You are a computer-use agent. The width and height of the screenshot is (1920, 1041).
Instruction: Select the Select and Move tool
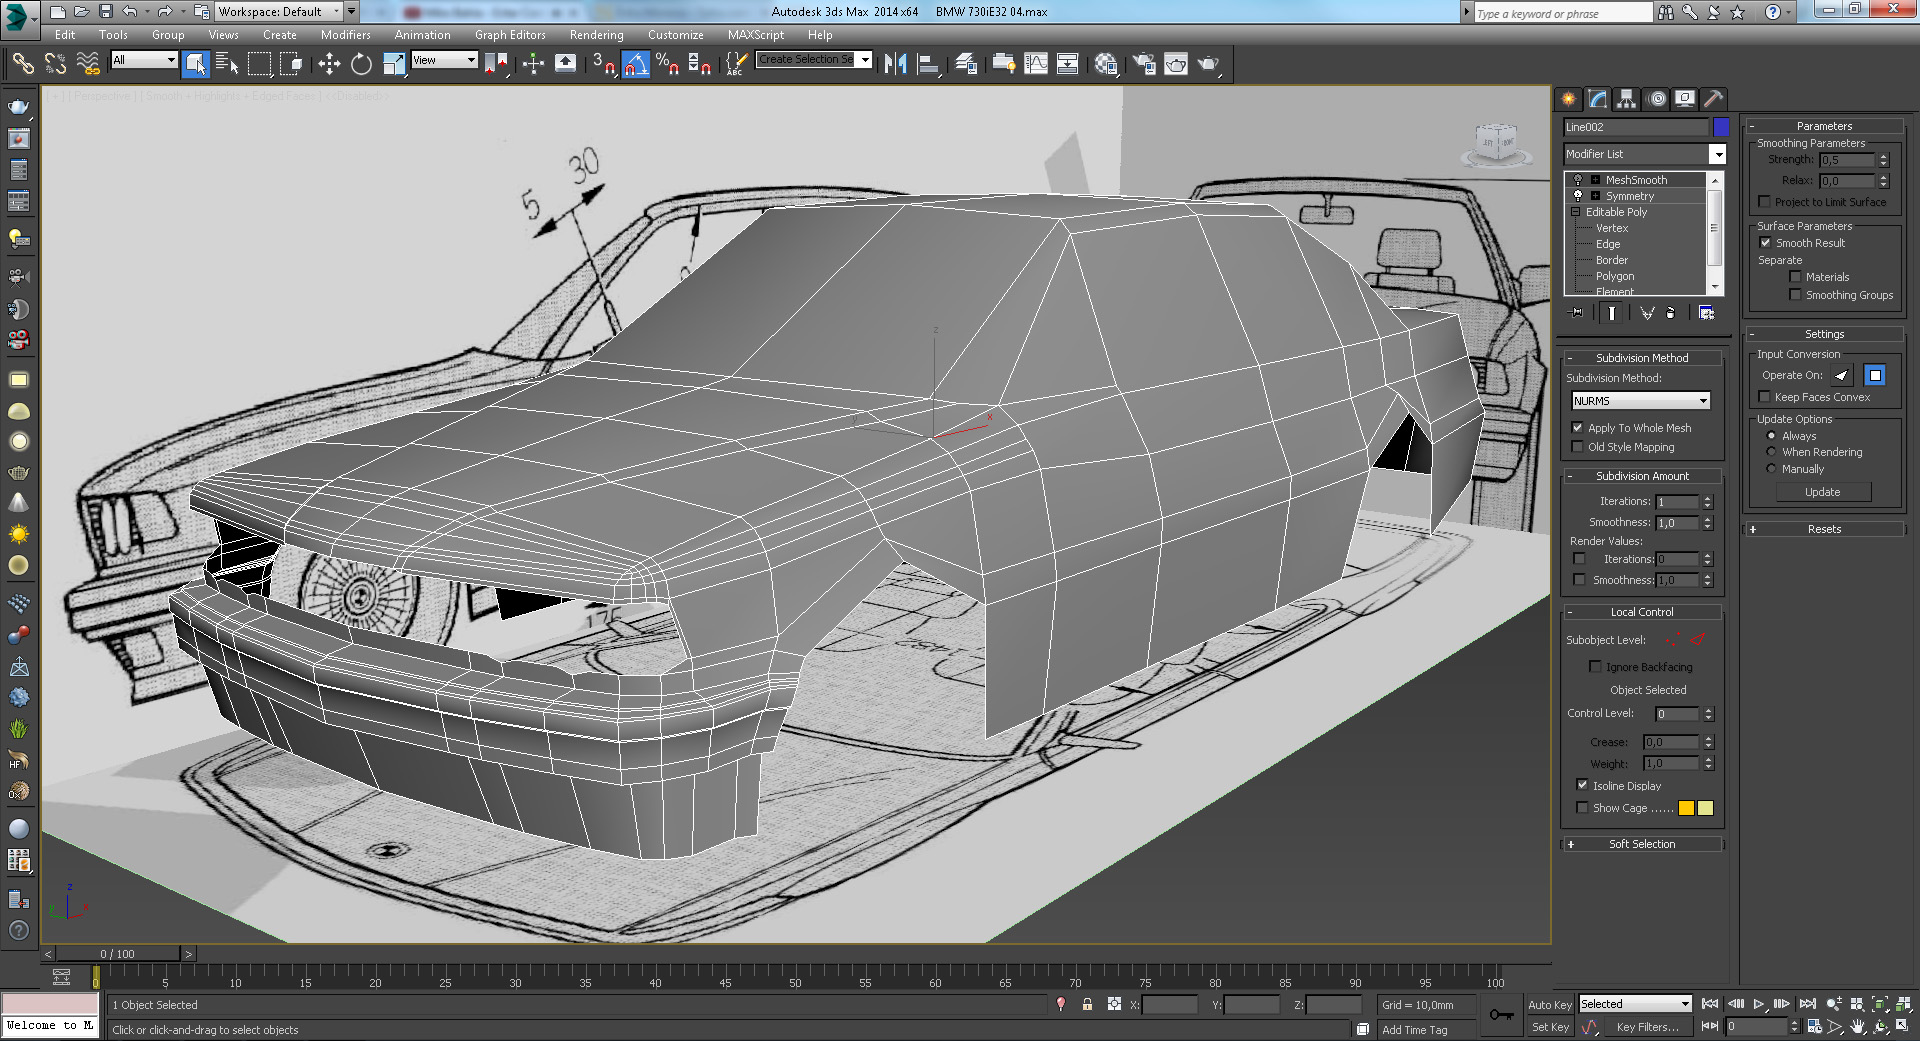(329, 64)
